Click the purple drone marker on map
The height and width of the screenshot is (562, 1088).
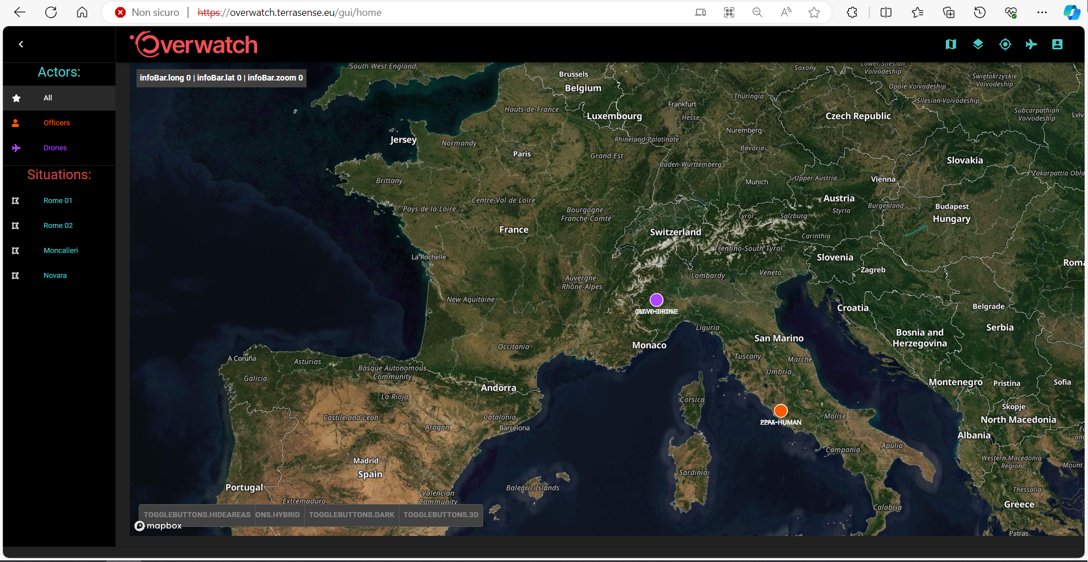click(x=656, y=300)
